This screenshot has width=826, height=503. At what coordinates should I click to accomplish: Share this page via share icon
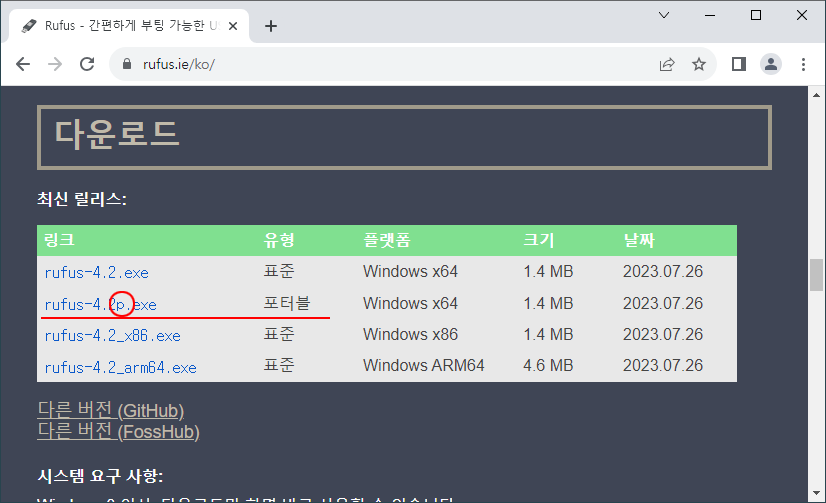click(667, 64)
